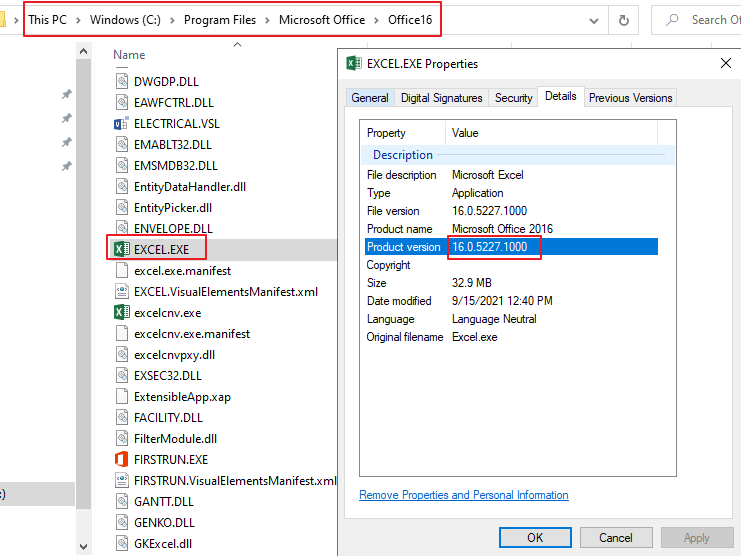Expand the chevron after Windows (C:)

pyautogui.click(x=172, y=20)
